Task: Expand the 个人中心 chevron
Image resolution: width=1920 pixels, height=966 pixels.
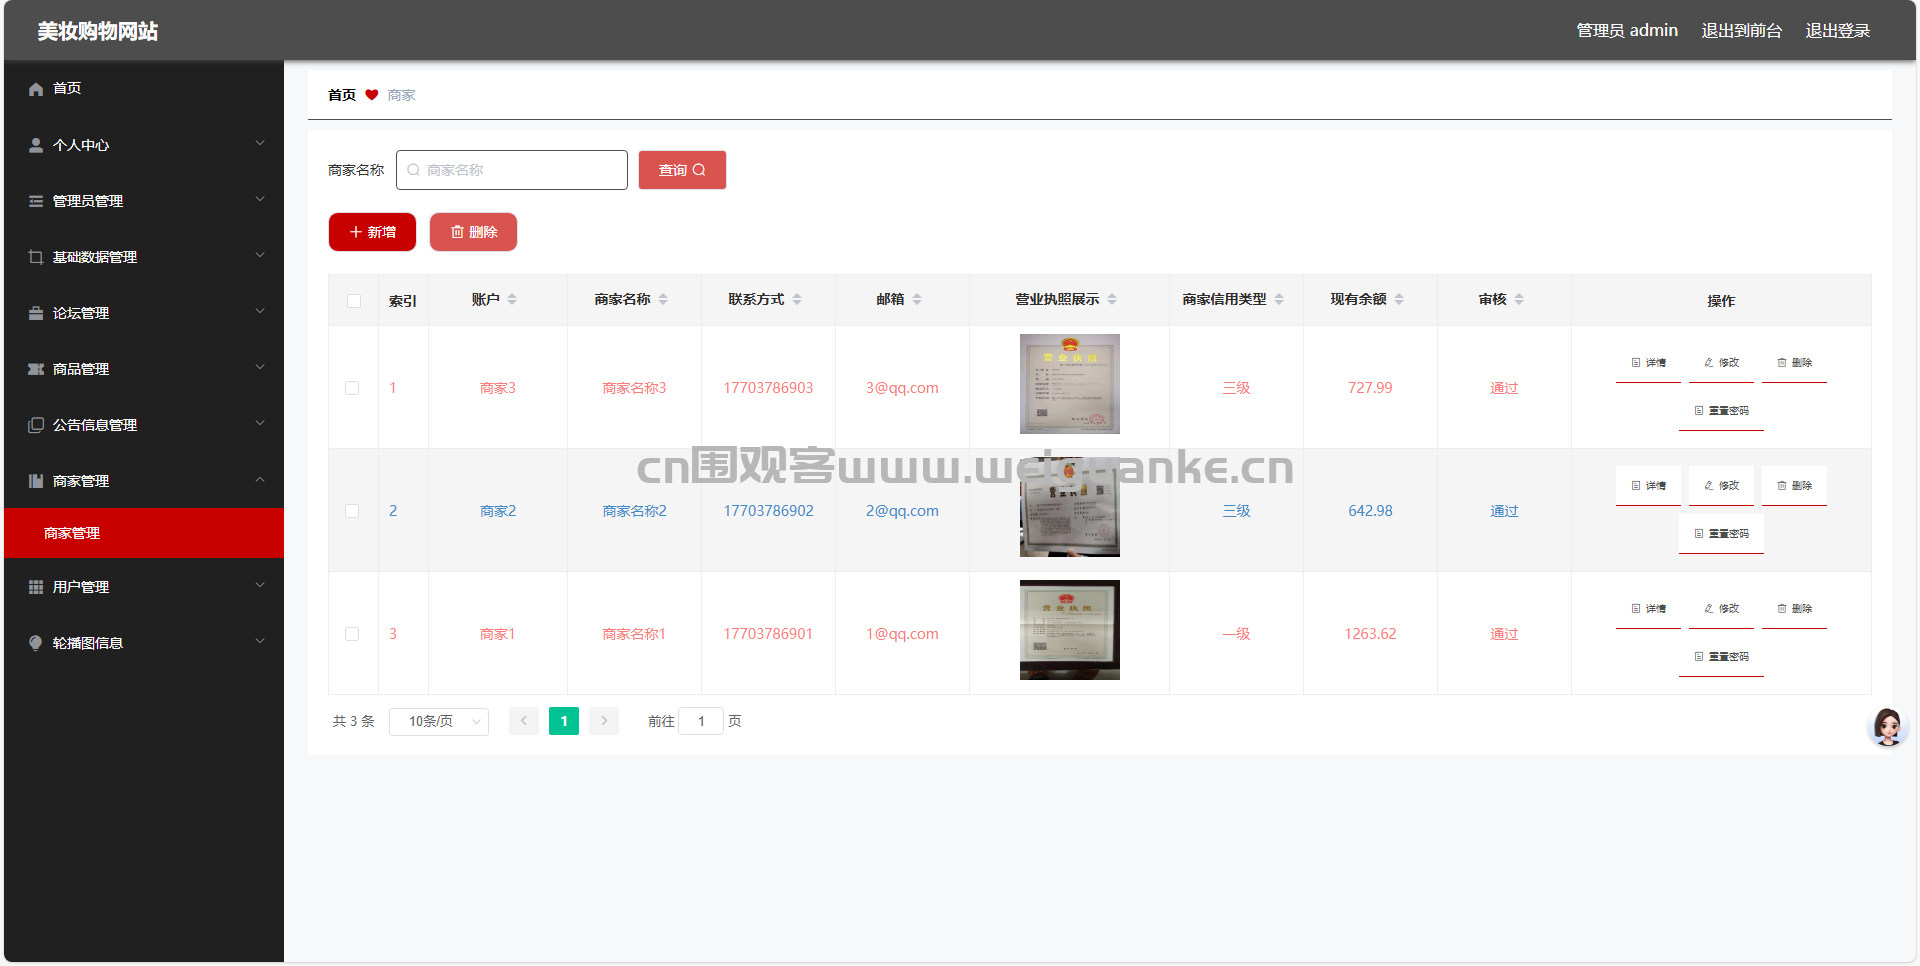Action: click(x=260, y=143)
